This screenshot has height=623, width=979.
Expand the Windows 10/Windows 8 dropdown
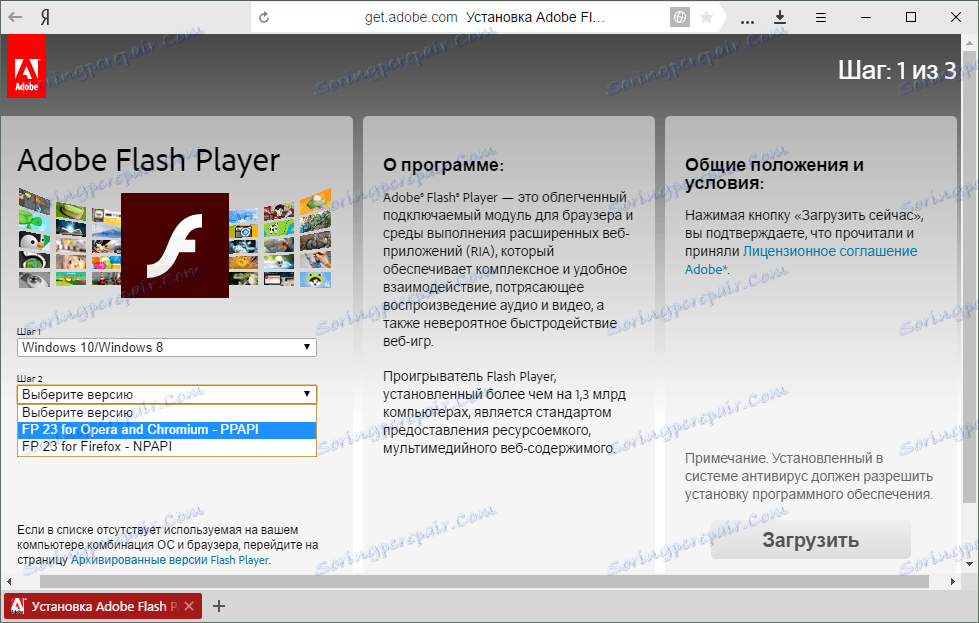pos(167,347)
